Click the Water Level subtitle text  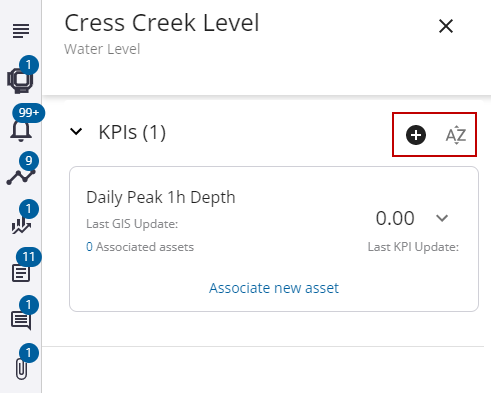[x=102, y=49]
